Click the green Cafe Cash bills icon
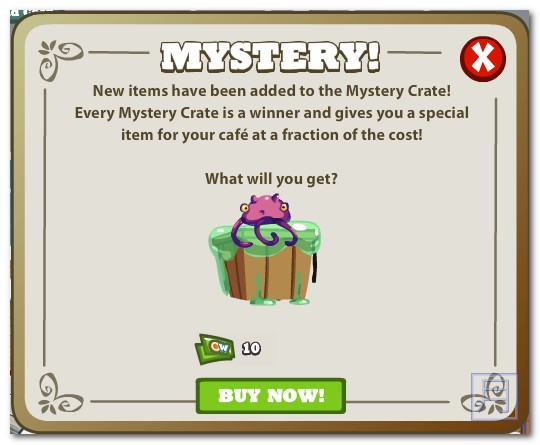Viewport: 540px width, 445px height. point(215,349)
